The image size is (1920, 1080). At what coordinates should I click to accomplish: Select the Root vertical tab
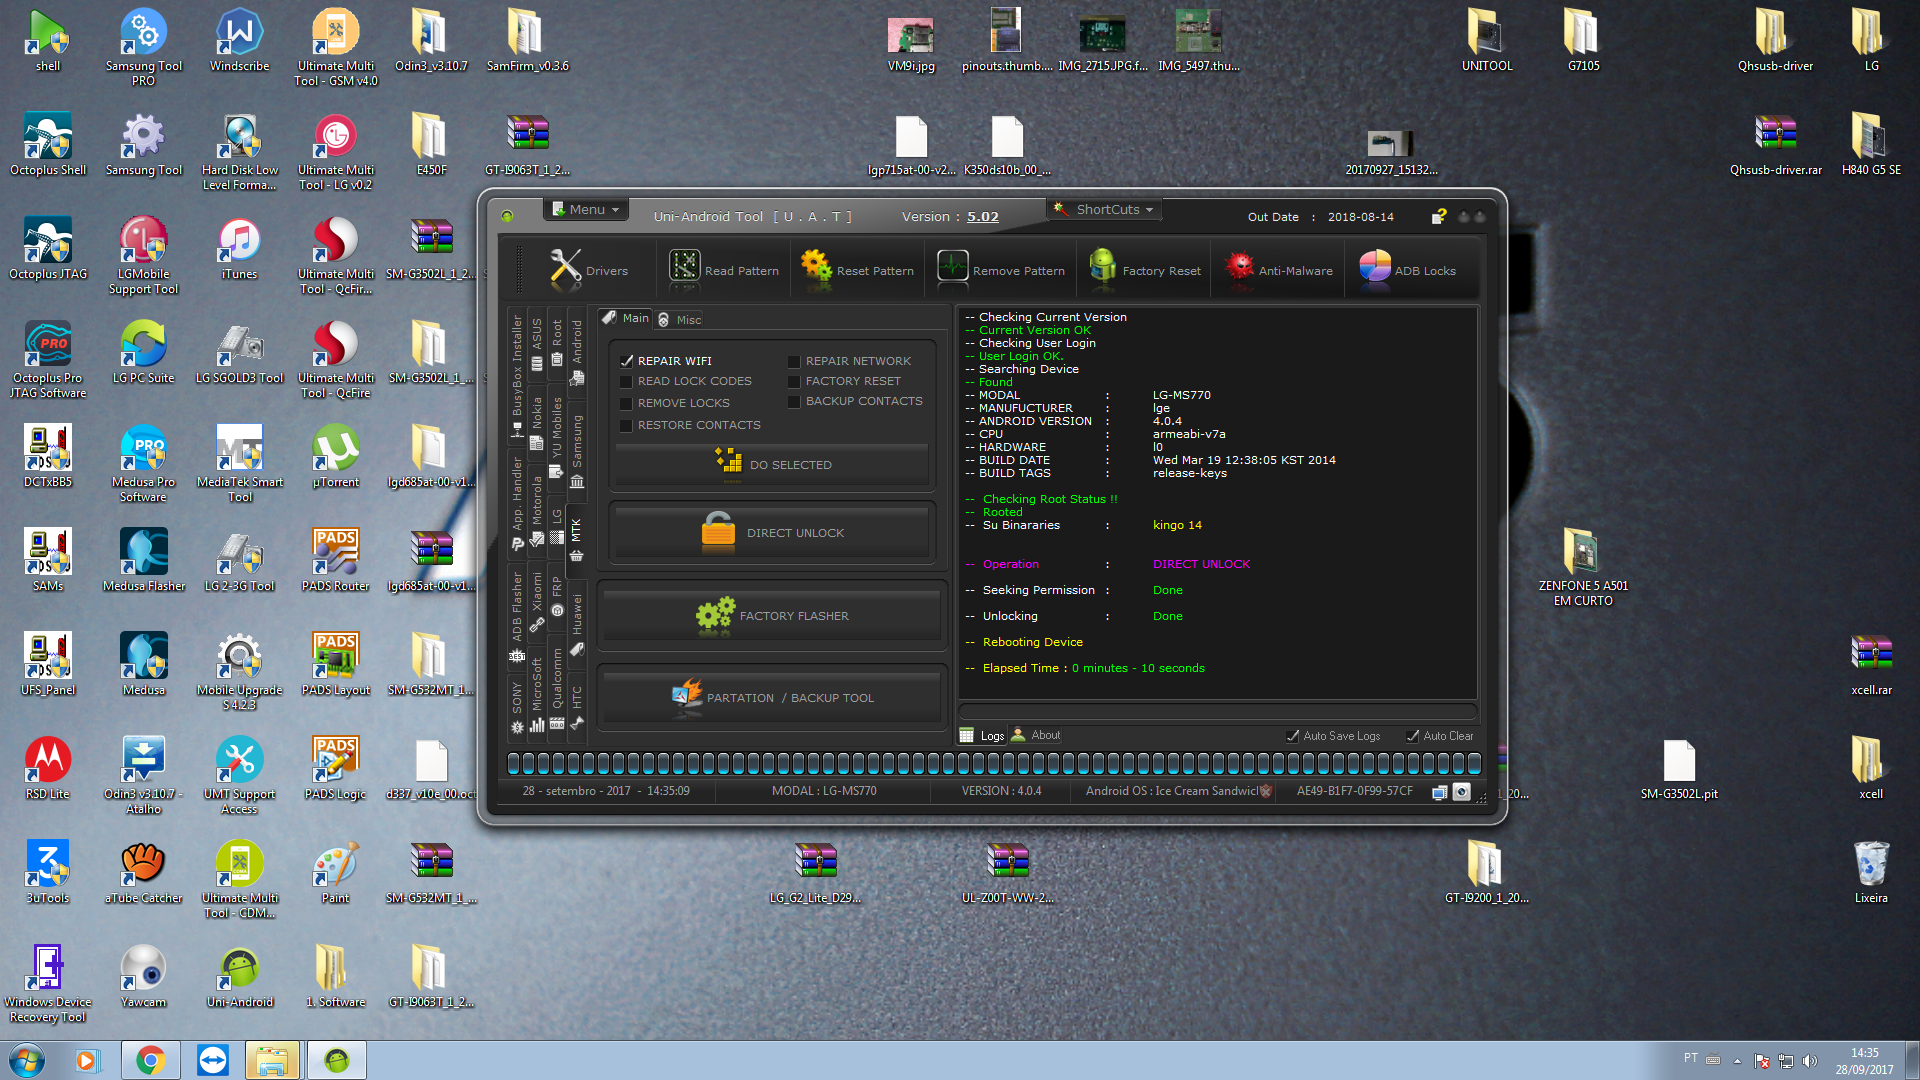tap(557, 343)
